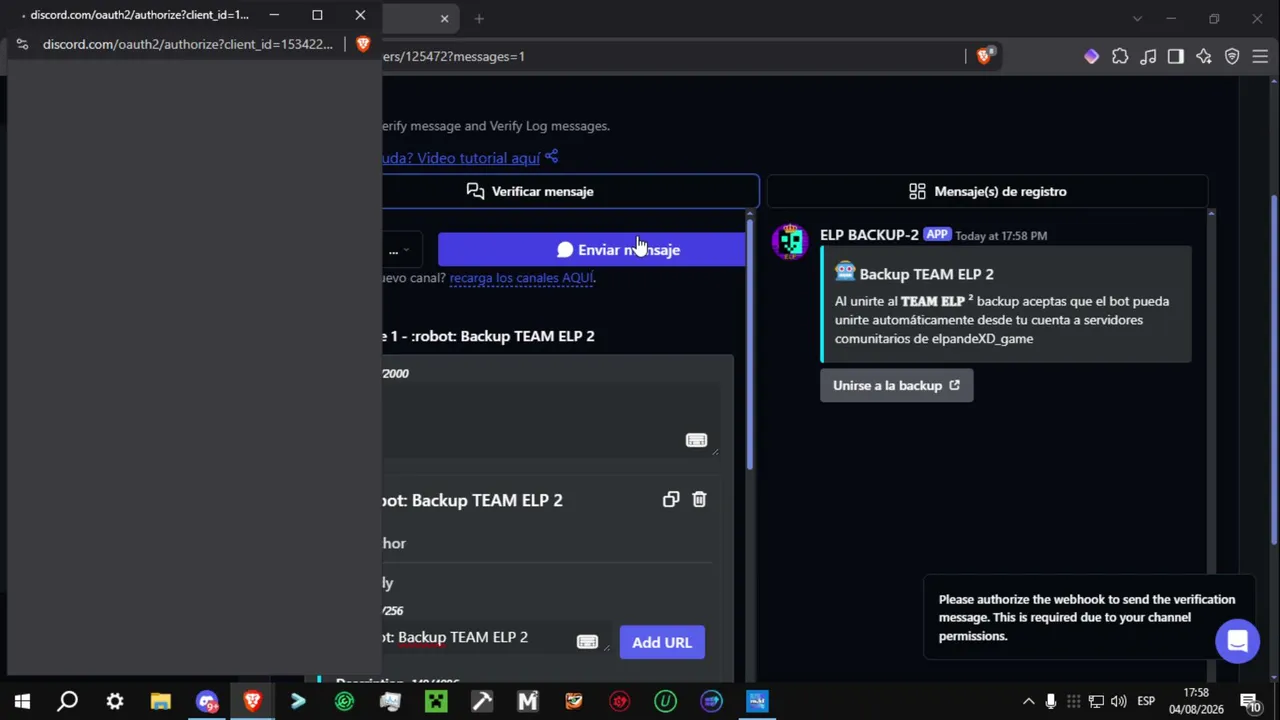Show hidden system tray icons
This screenshot has height=720, width=1280.
[1028, 701]
